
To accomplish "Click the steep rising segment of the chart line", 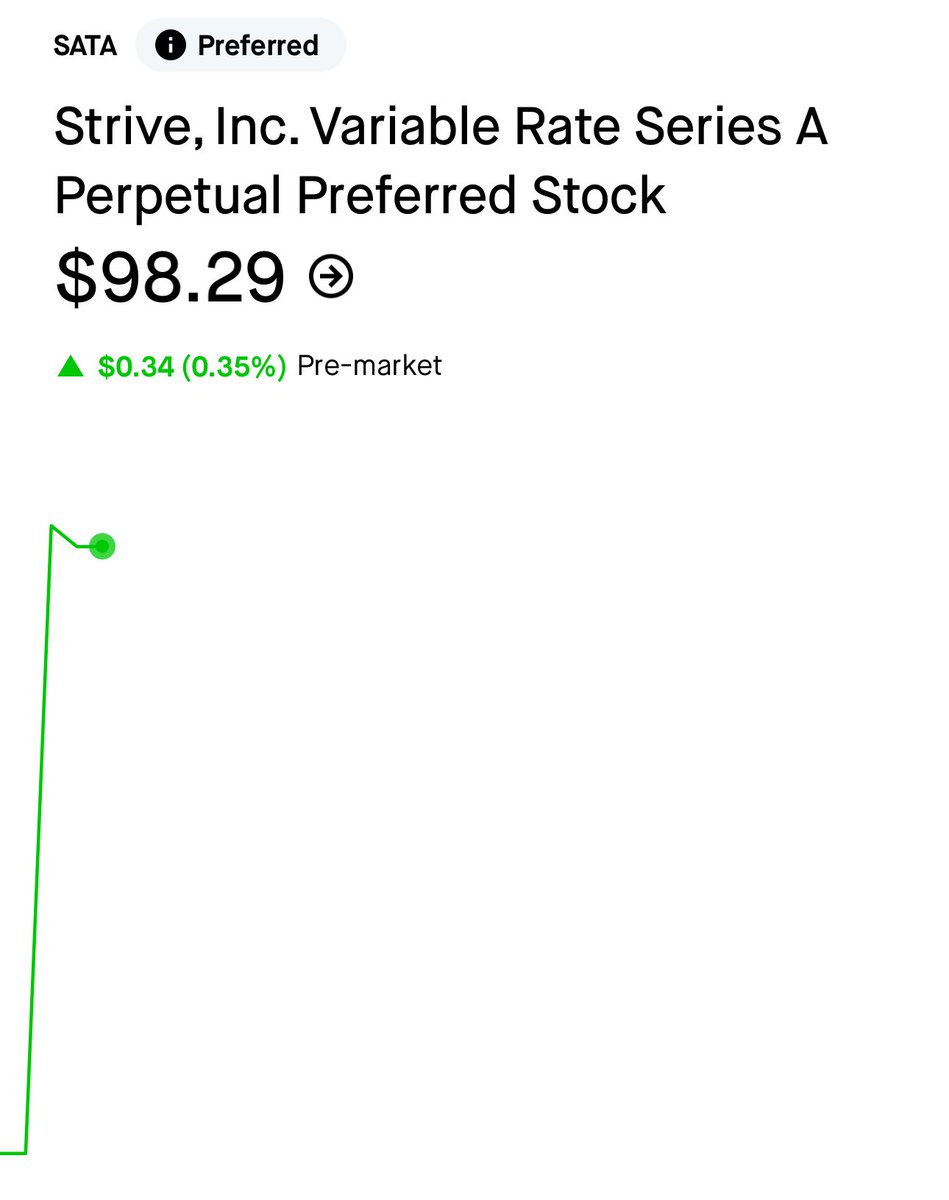I will (x=38, y=840).
